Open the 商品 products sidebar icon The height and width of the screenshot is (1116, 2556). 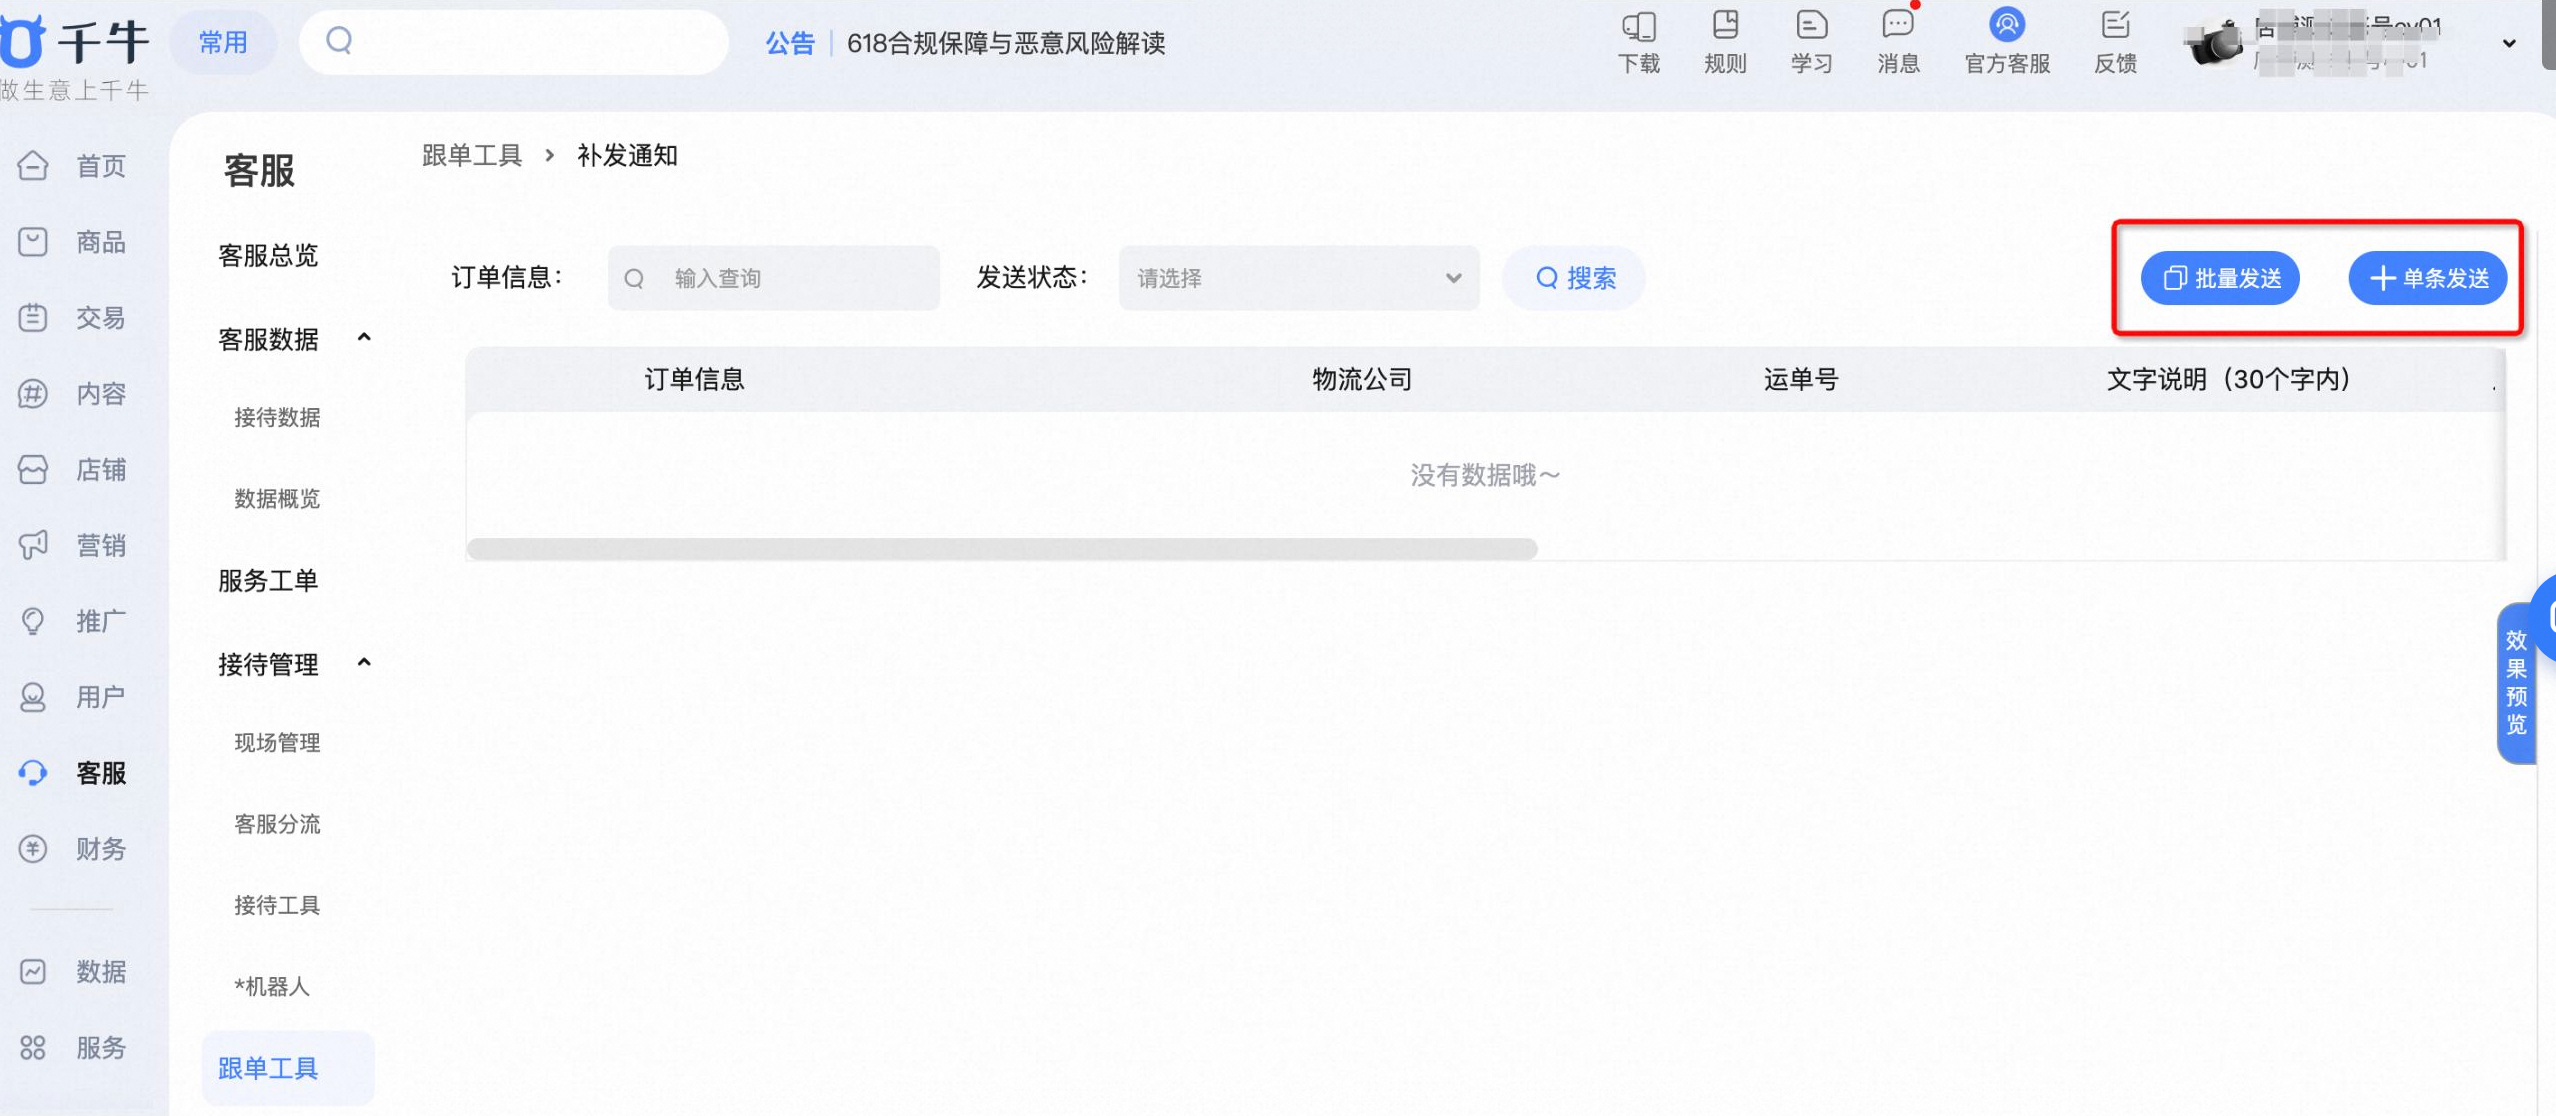pyautogui.click(x=33, y=241)
